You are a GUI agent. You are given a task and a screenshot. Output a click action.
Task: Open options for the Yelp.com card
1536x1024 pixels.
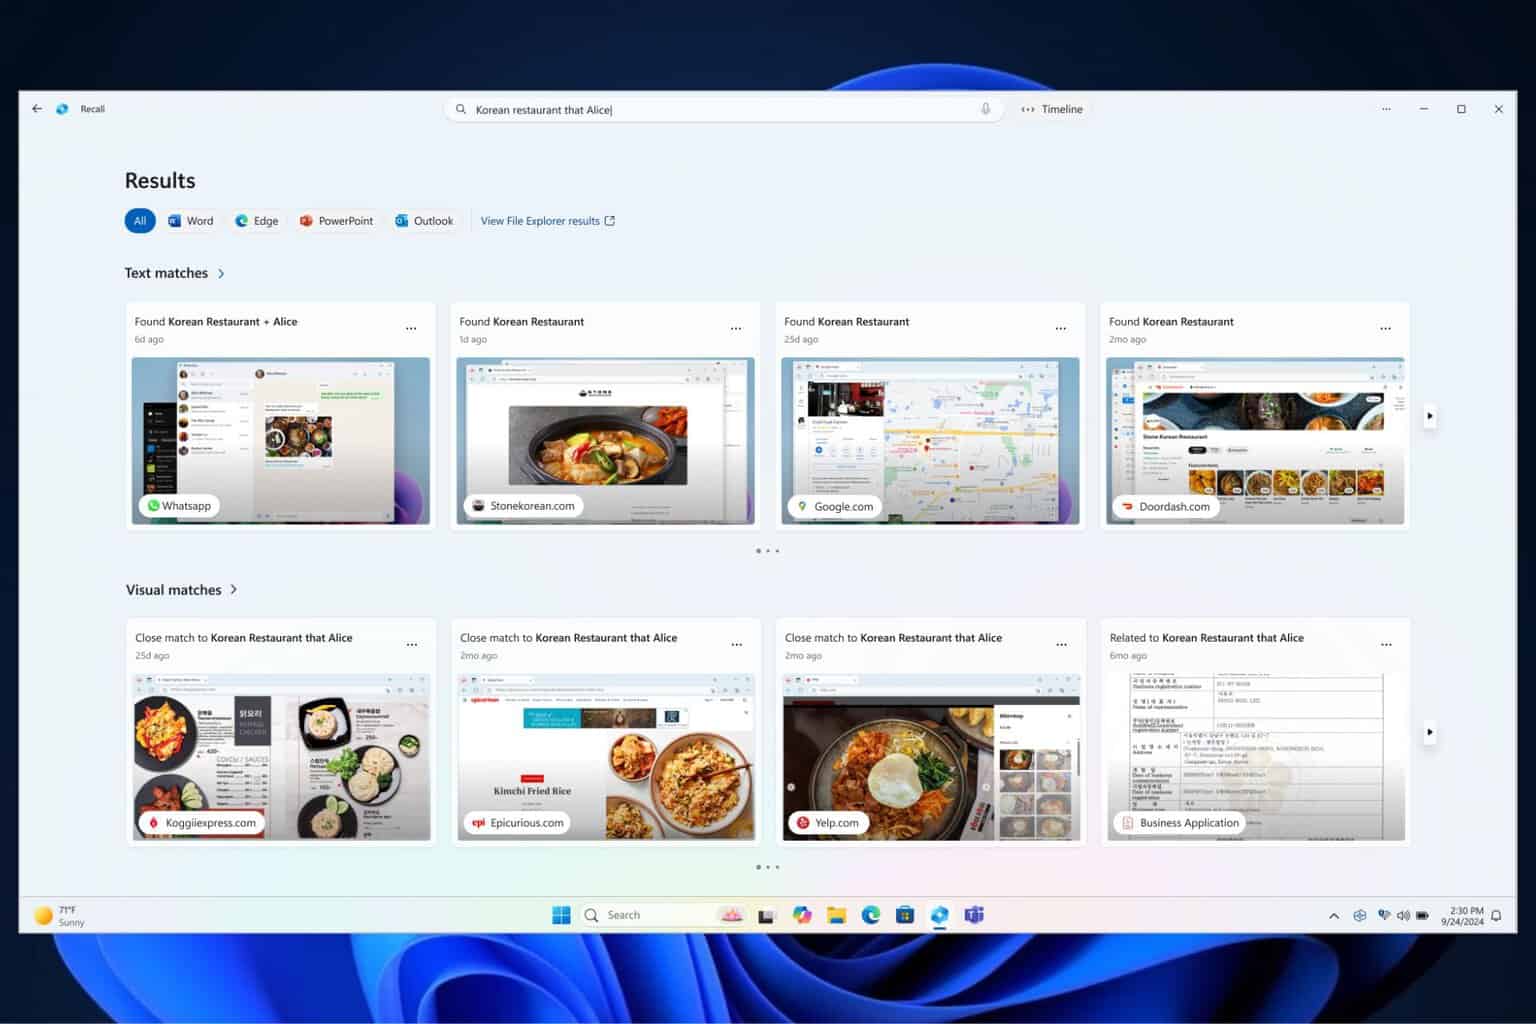point(1062,645)
